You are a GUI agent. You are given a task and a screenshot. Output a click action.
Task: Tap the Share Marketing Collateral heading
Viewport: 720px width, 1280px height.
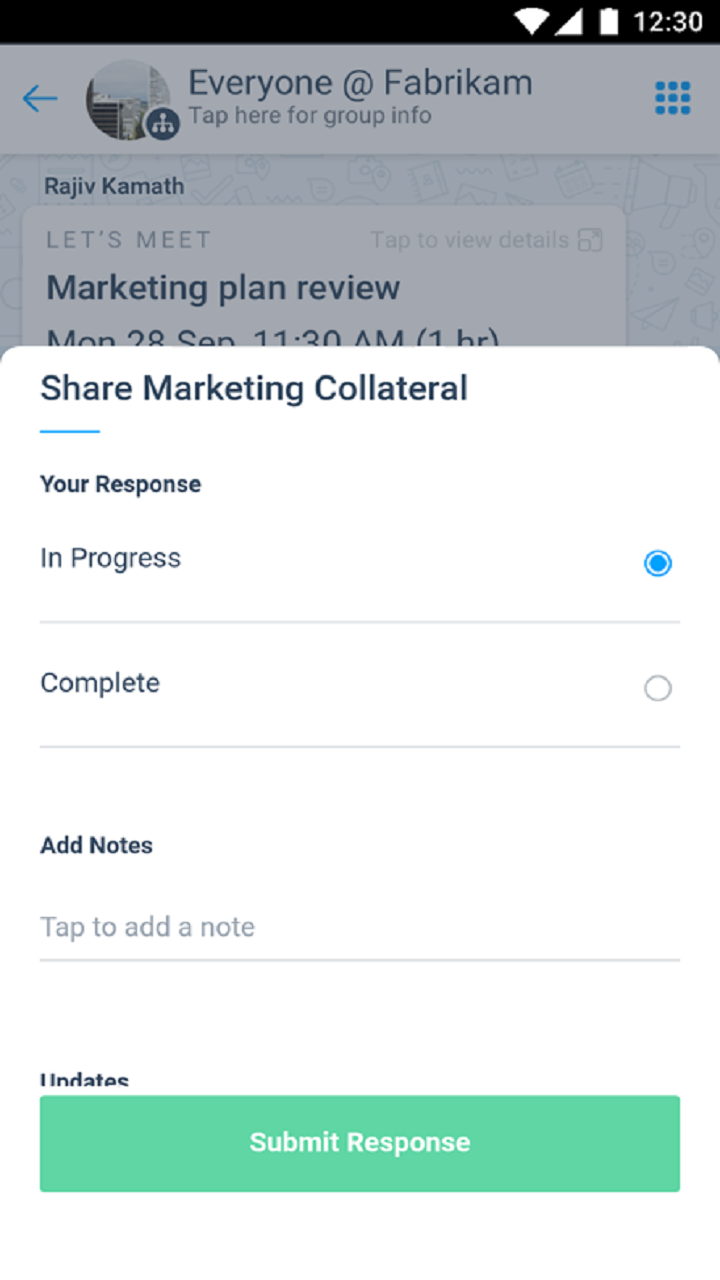coord(254,388)
